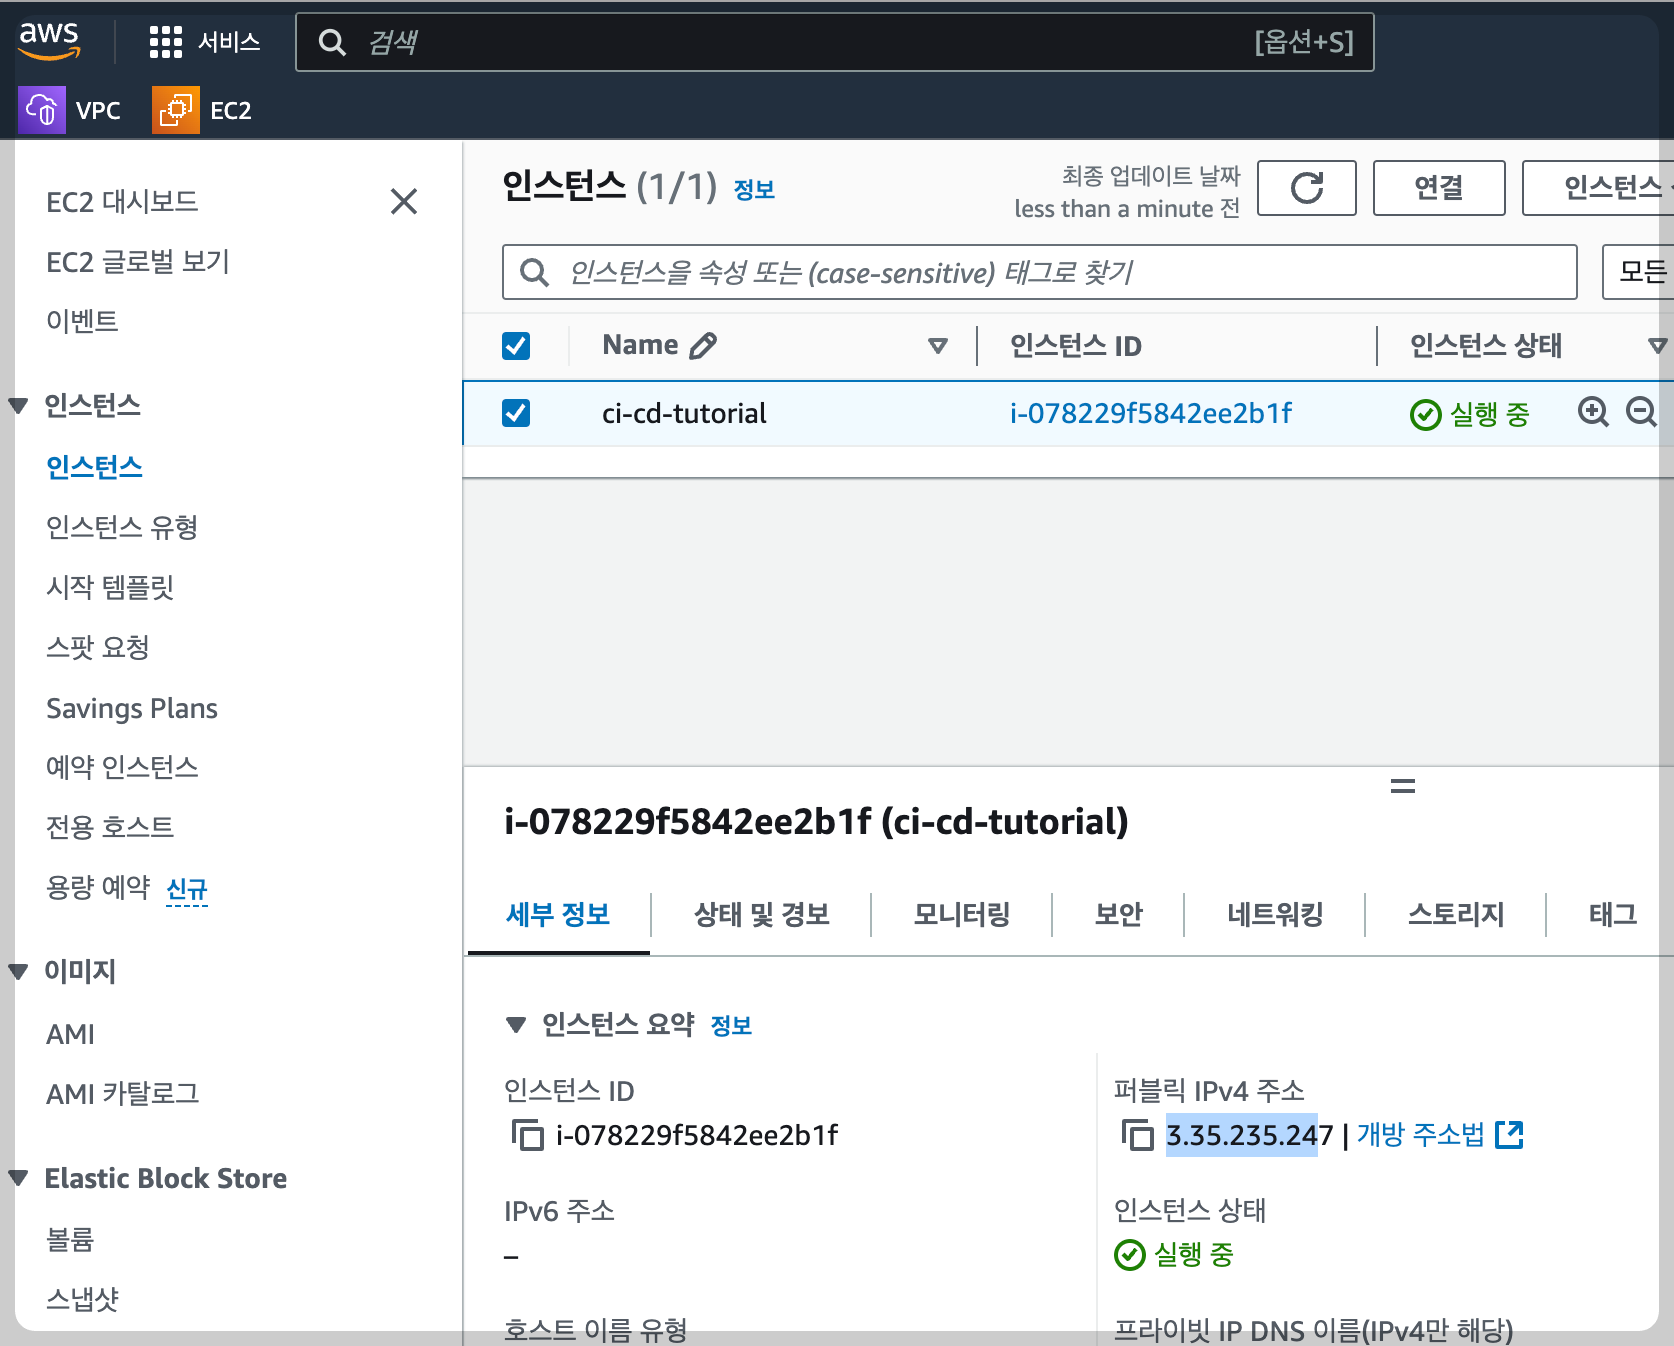Screen dimensions: 1674x1346
Task: Click the zoom out magnifier icon
Action: click(1641, 412)
